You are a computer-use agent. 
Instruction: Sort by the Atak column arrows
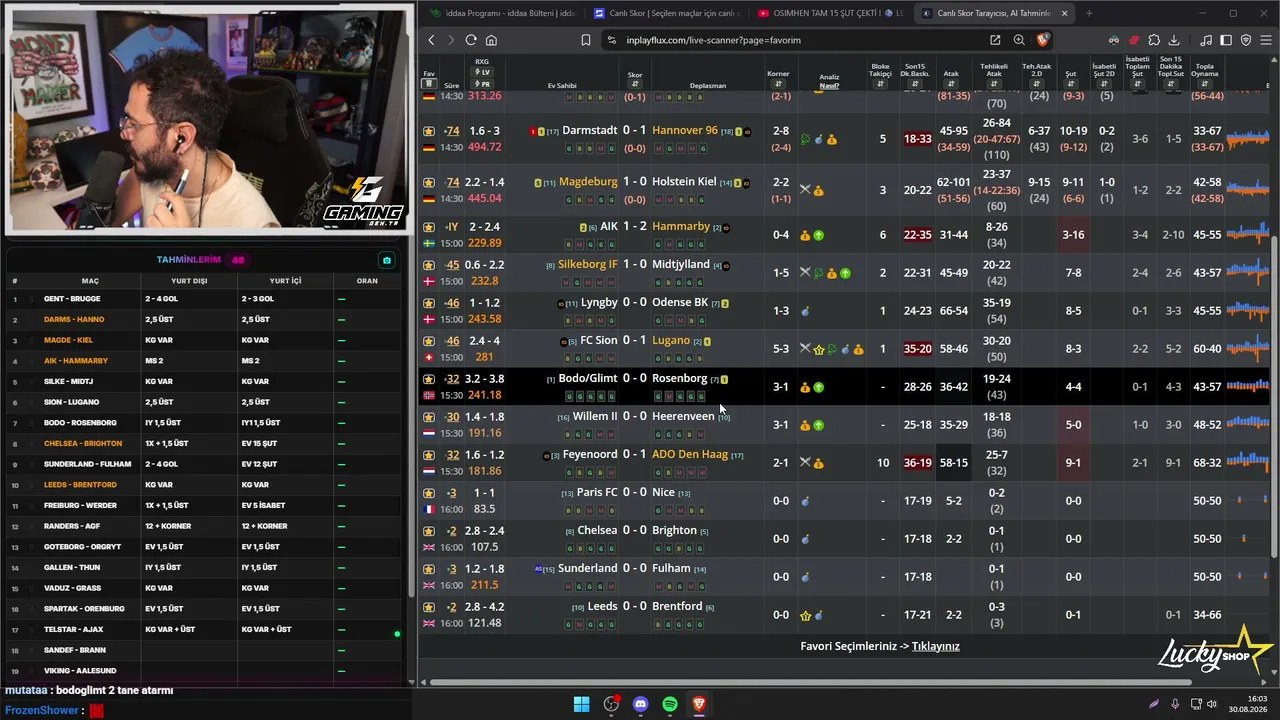tap(951, 84)
